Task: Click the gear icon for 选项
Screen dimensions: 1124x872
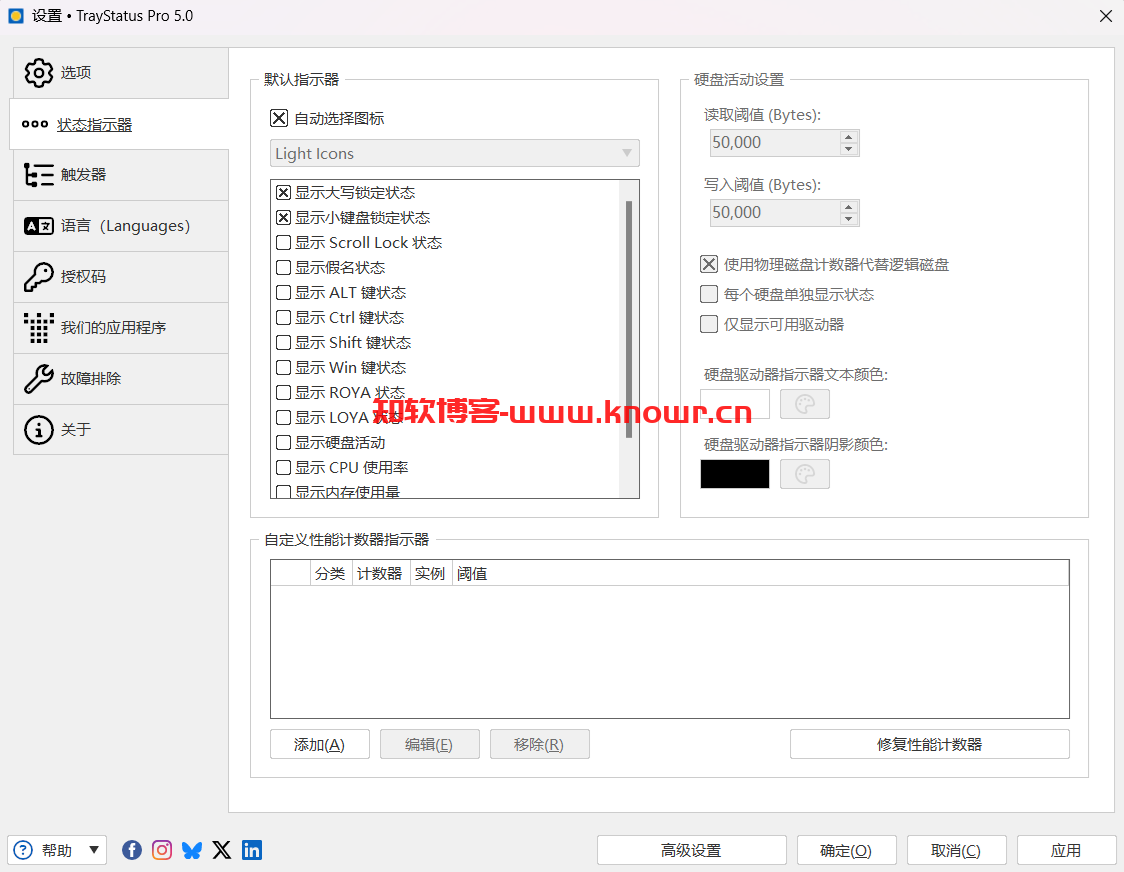Action: point(39,73)
